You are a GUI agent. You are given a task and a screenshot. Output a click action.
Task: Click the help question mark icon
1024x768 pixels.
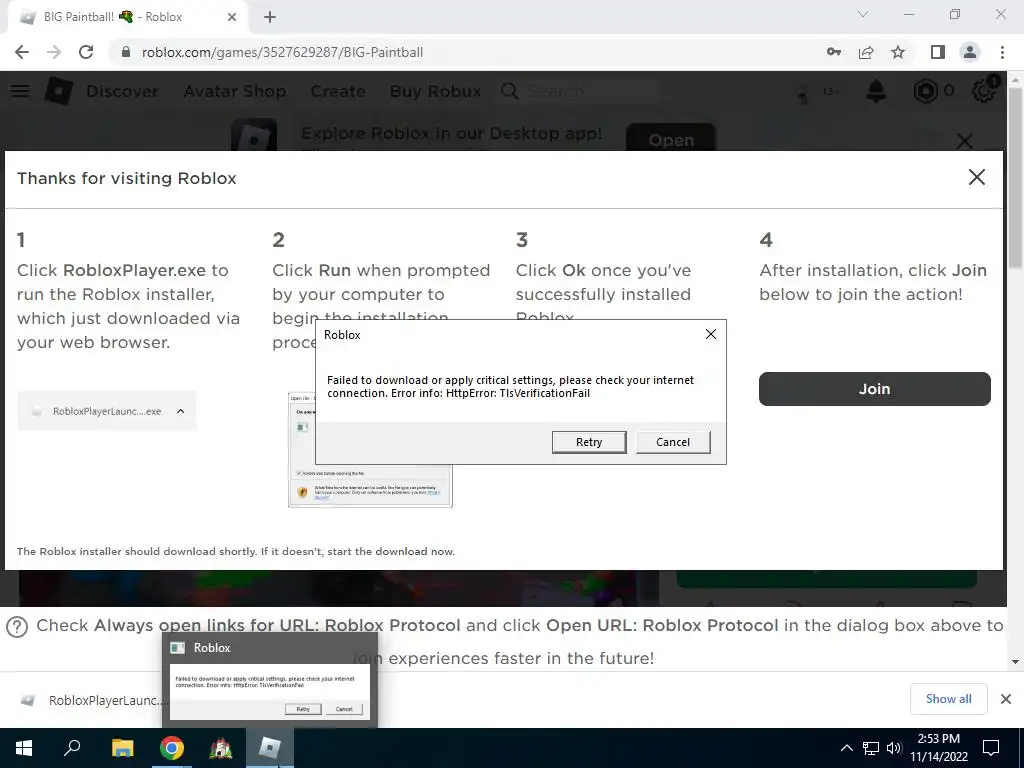coord(17,627)
